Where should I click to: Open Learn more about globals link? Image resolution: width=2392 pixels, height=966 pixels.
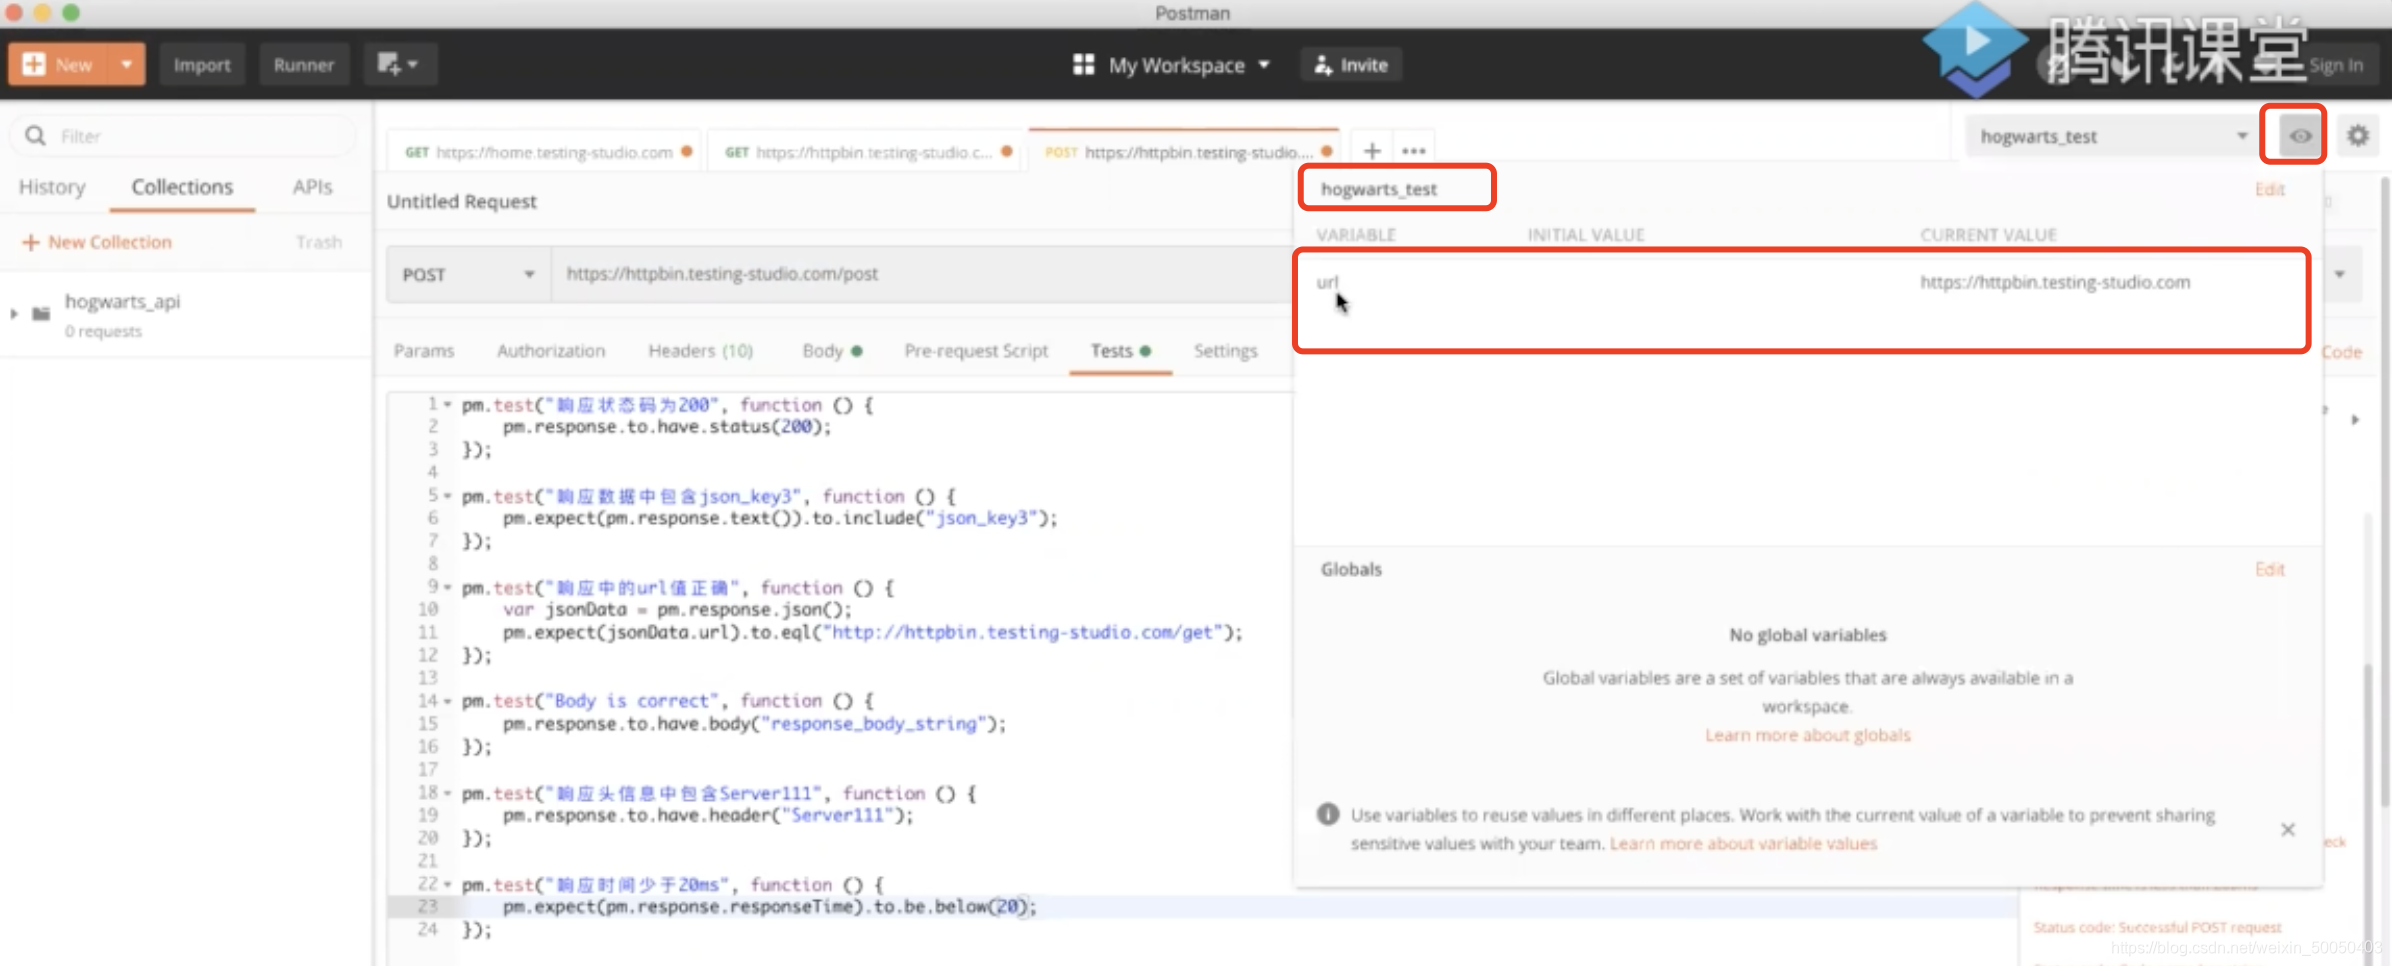coord(1807,735)
